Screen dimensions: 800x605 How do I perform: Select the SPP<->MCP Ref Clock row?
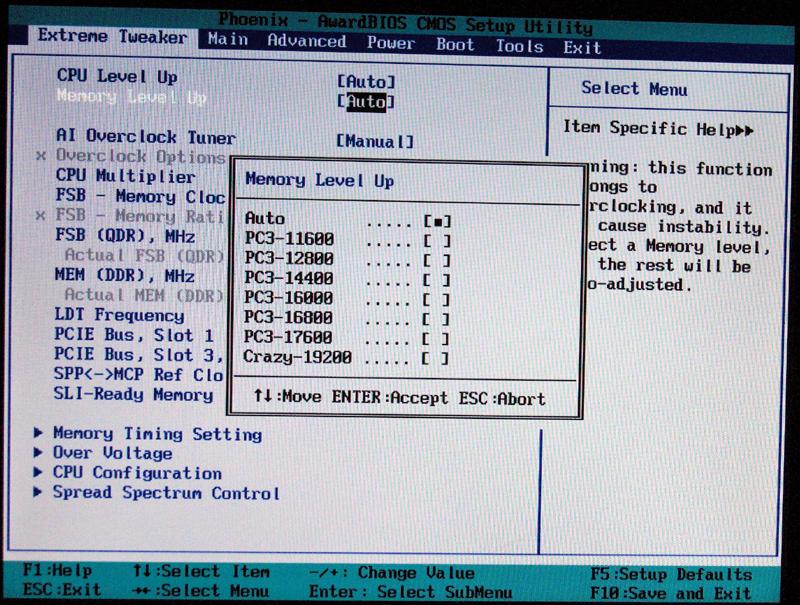(139, 374)
